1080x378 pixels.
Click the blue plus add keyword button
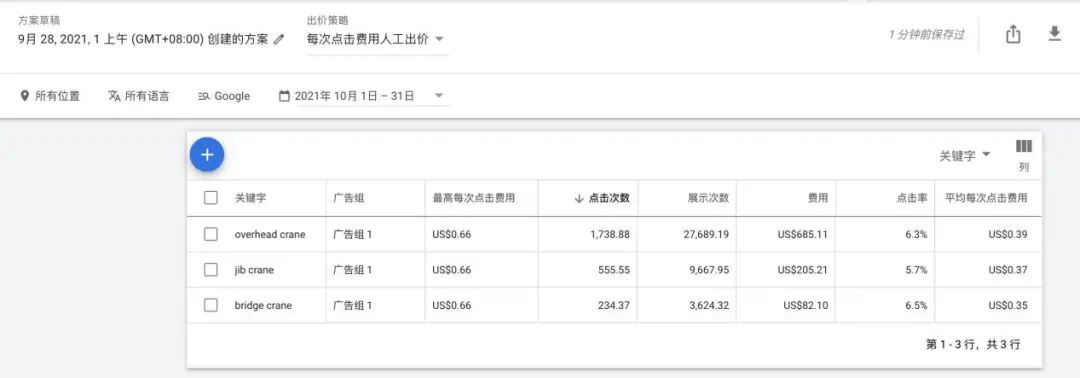pyautogui.click(x=207, y=155)
